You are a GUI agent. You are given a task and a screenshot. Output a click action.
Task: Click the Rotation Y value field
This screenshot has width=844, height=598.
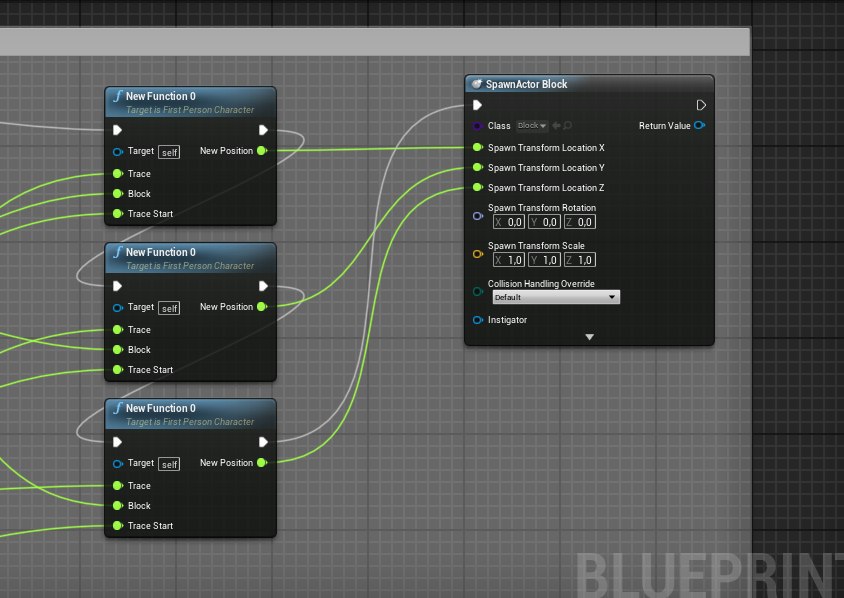click(544, 222)
